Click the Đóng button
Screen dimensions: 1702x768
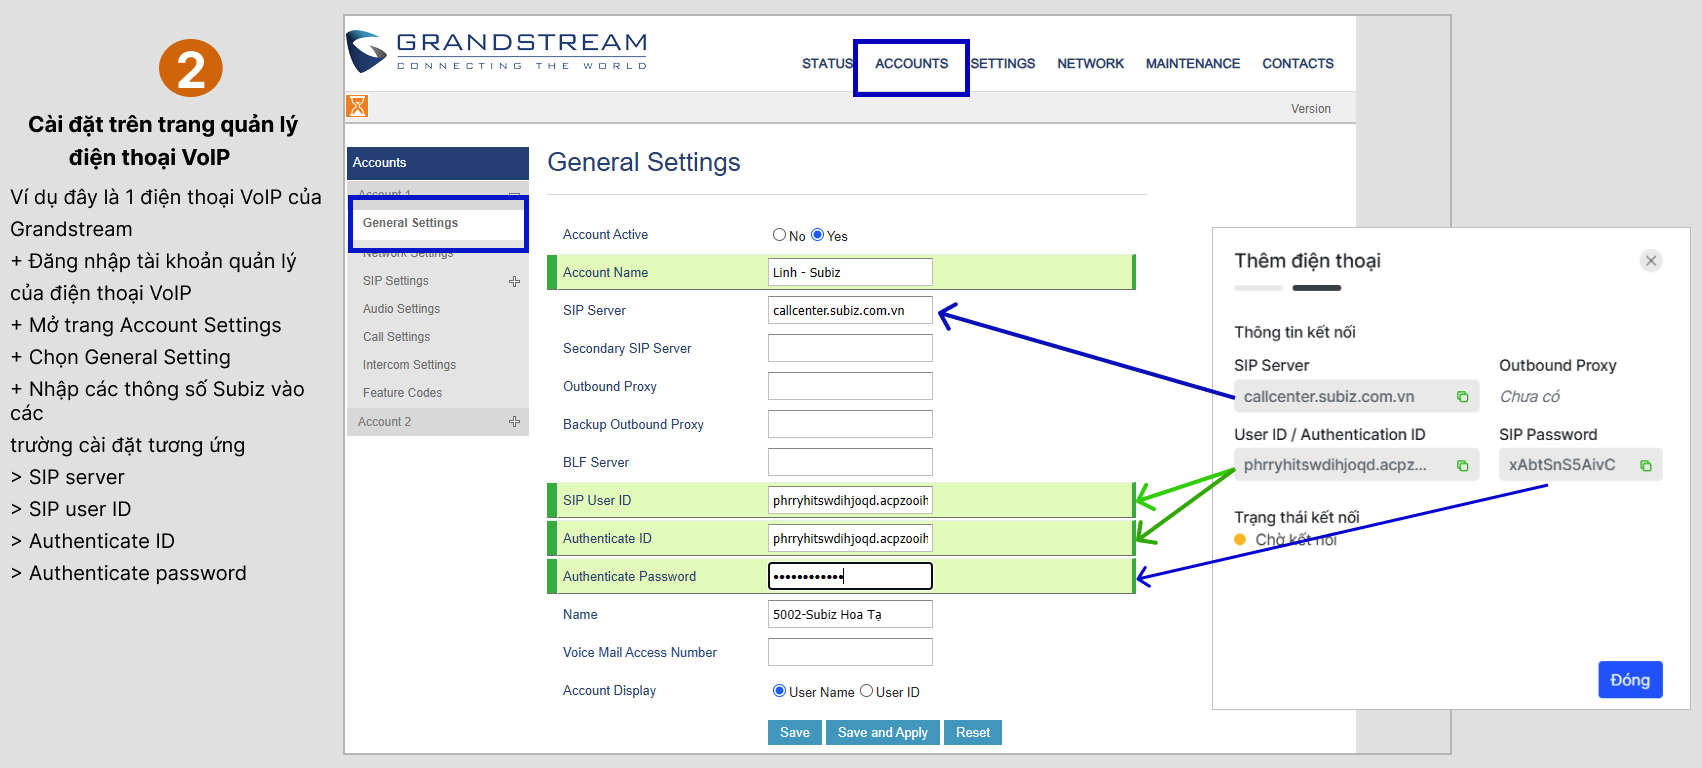(x=1629, y=680)
